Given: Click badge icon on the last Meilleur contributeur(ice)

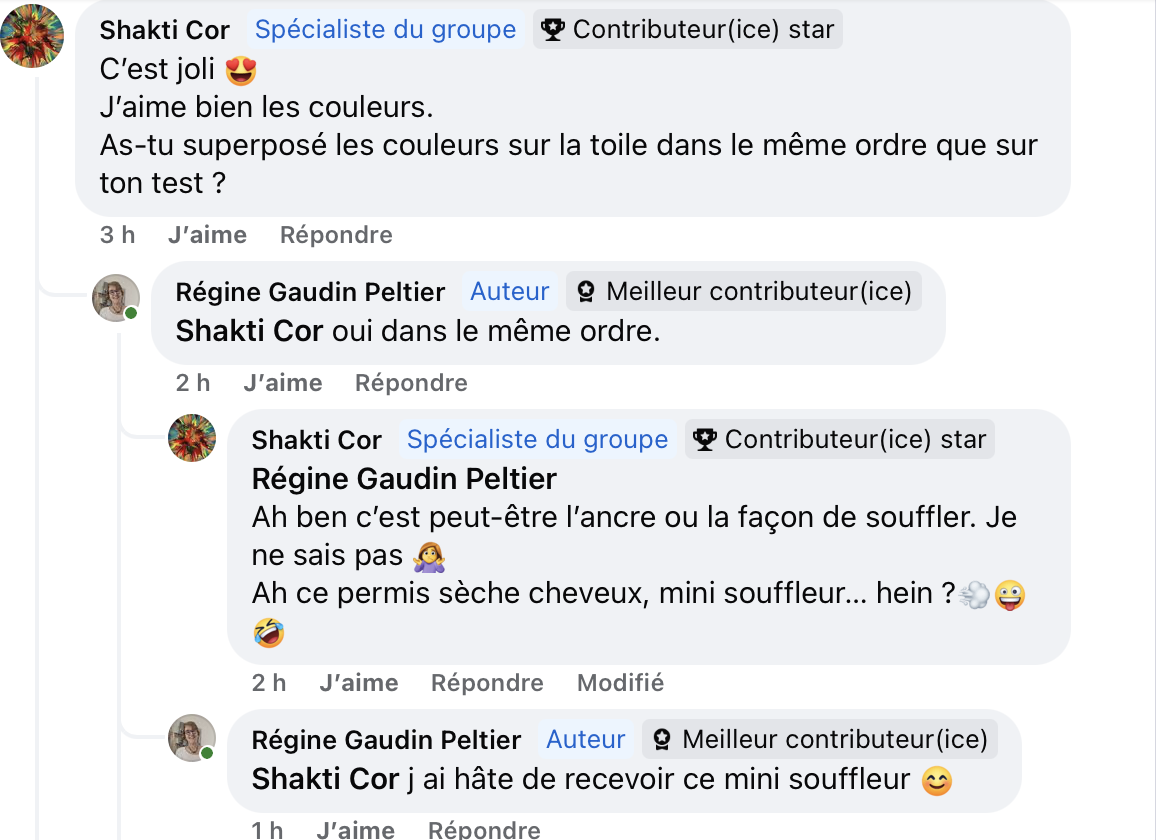Looking at the screenshot, I should click(x=662, y=740).
